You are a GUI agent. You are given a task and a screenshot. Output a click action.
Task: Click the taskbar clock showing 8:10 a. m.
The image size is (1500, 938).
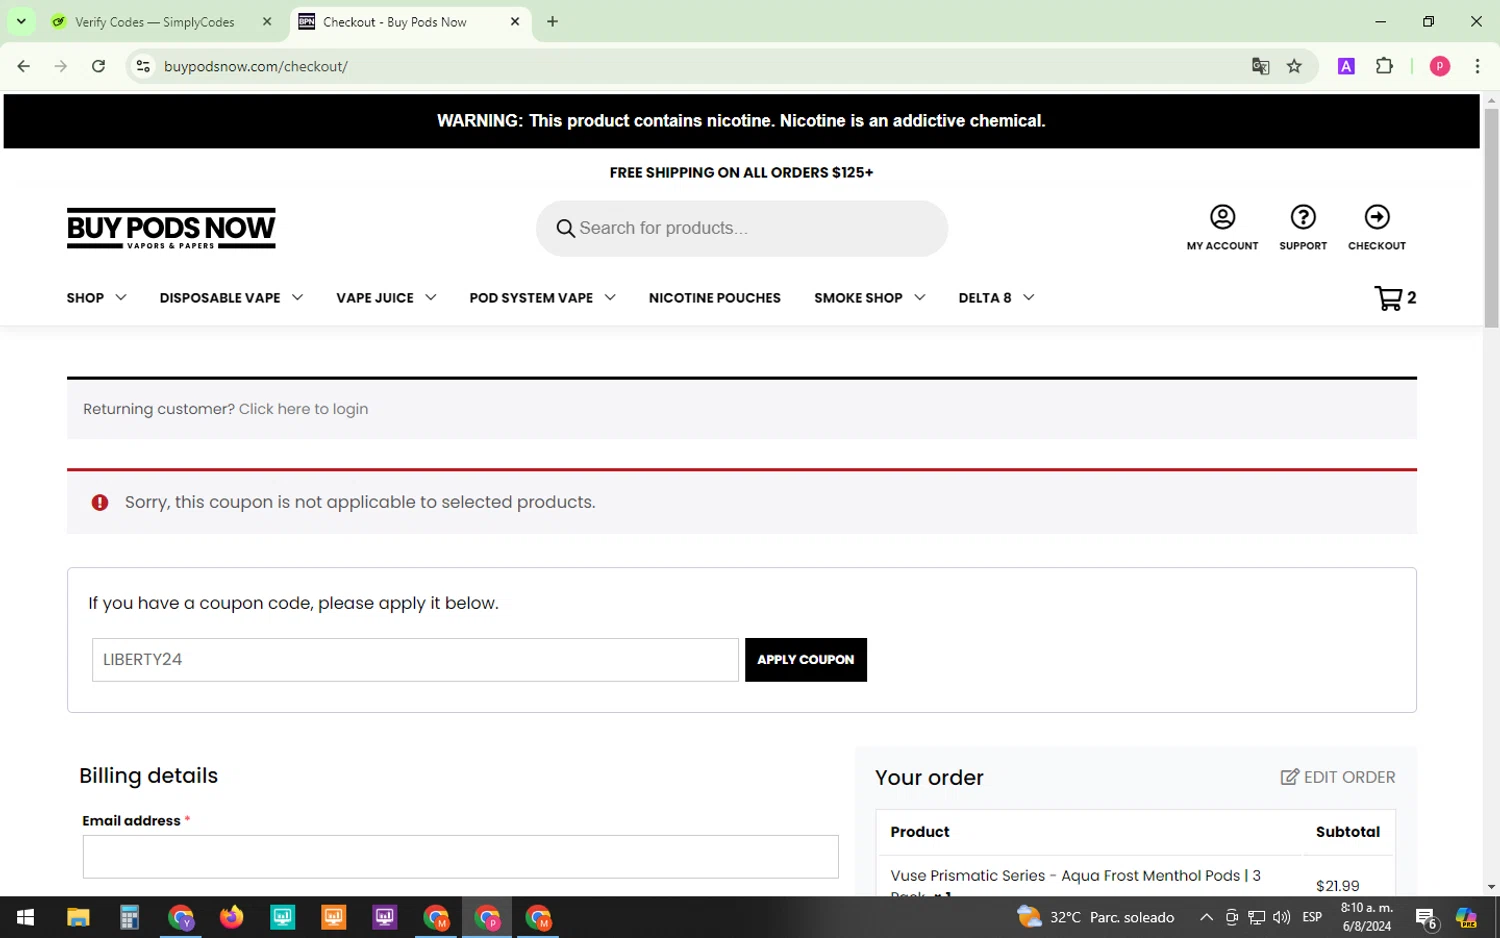[x=1366, y=917]
